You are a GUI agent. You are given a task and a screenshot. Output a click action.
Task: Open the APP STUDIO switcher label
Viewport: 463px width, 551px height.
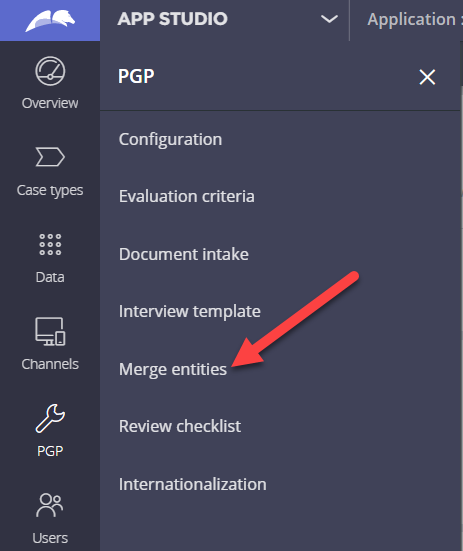pyautogui.click(x=172, y=19)
